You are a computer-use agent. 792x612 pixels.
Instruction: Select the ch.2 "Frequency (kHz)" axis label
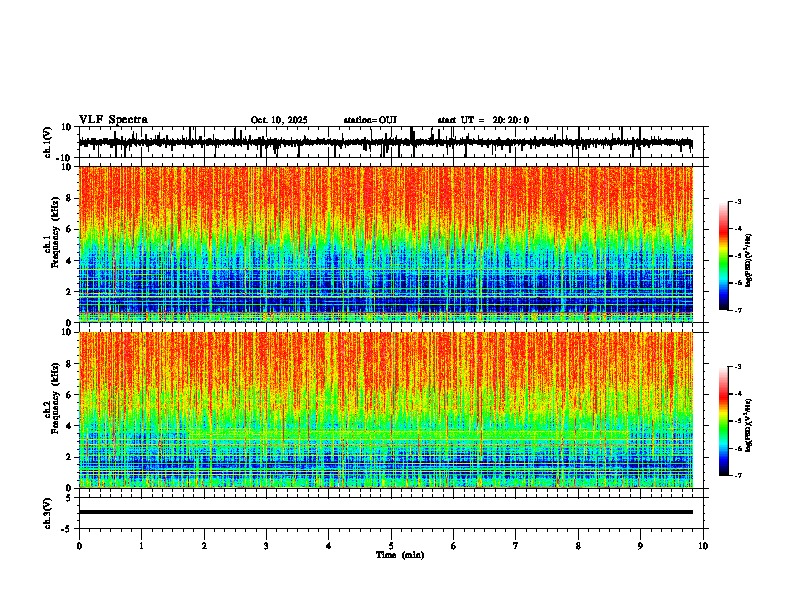pos(55,398)
